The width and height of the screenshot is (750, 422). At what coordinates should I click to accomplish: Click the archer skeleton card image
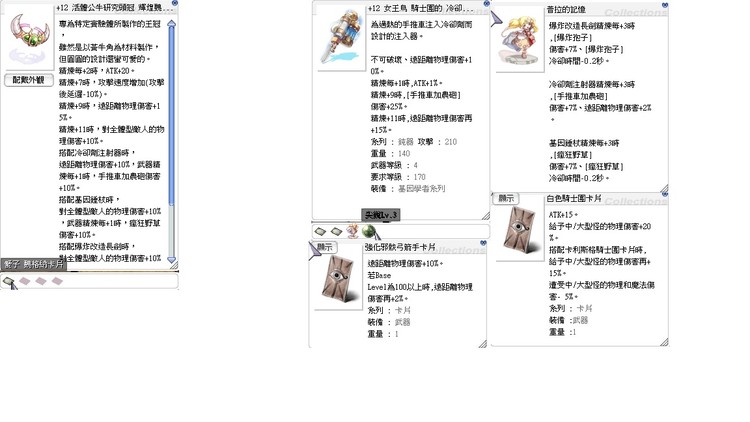tap(339, 279)
